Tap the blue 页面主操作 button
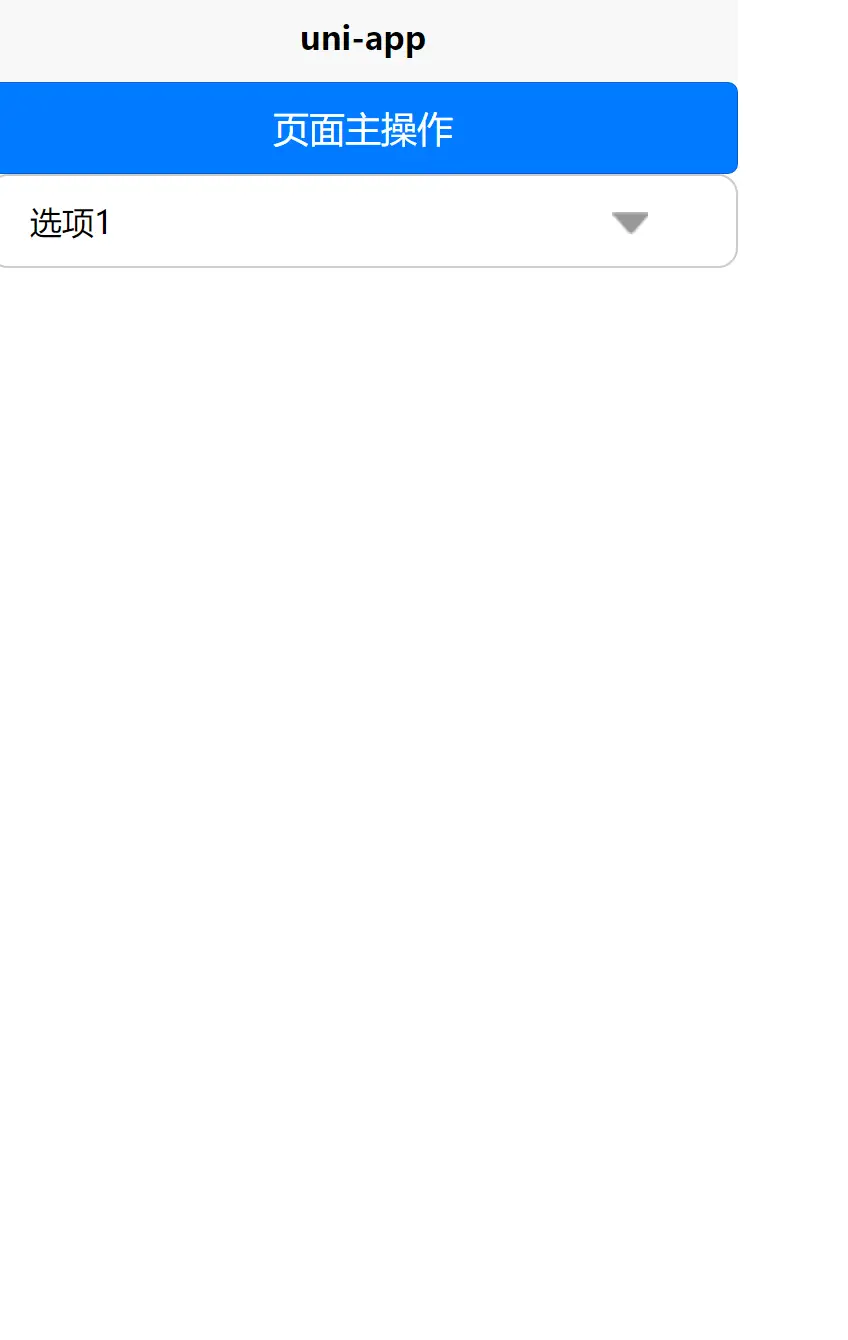848x1340 pixels. (368, 128)
